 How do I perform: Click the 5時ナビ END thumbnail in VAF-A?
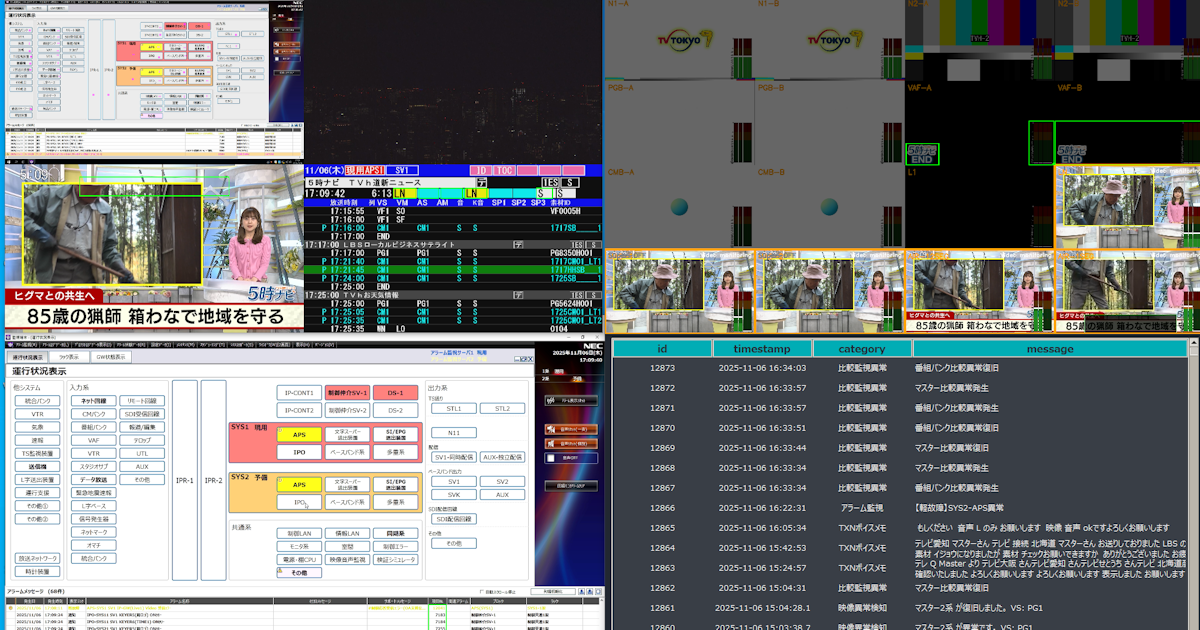click(x=921, y=155)
